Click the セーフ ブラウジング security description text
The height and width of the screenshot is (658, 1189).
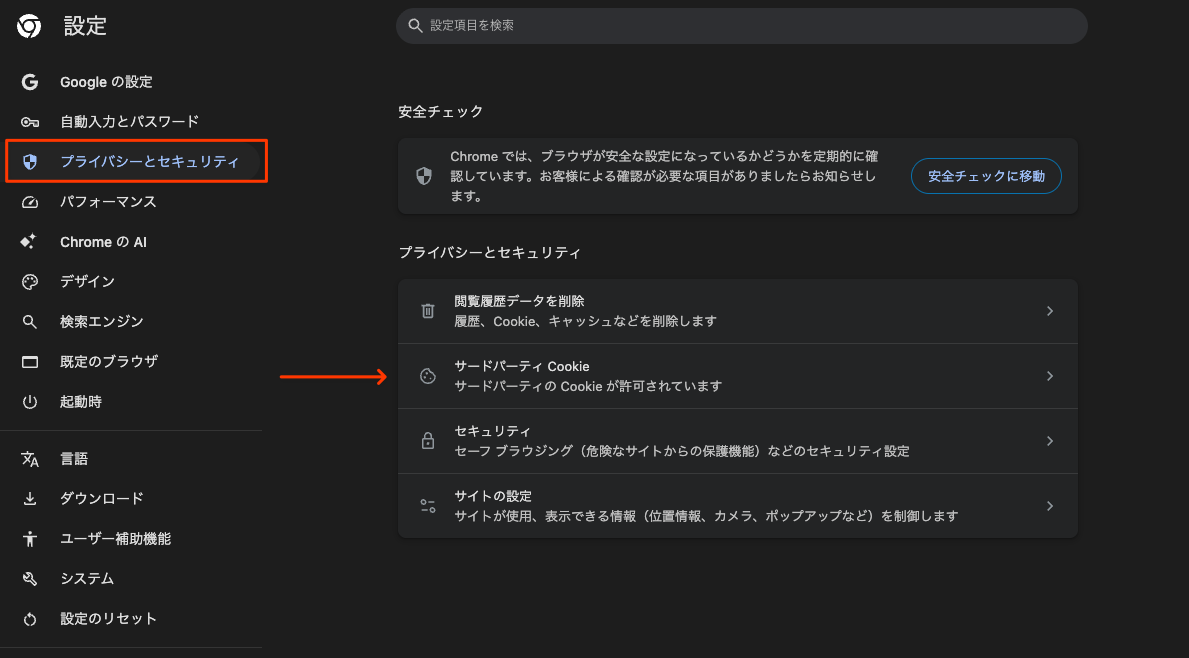point(682,452)
